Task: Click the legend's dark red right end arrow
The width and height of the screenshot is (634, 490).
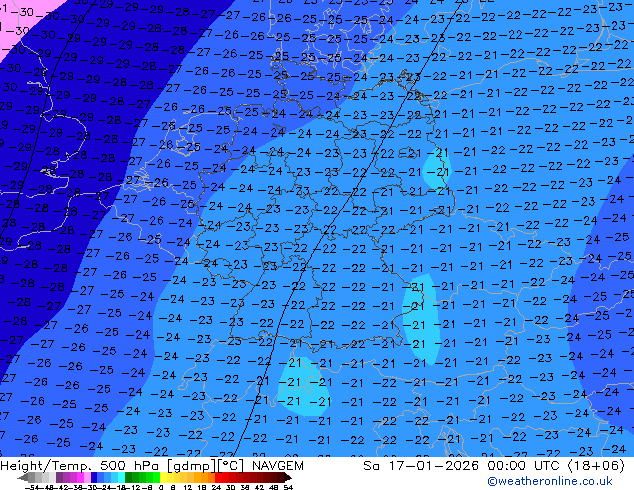Action: (x=288, y=477)
